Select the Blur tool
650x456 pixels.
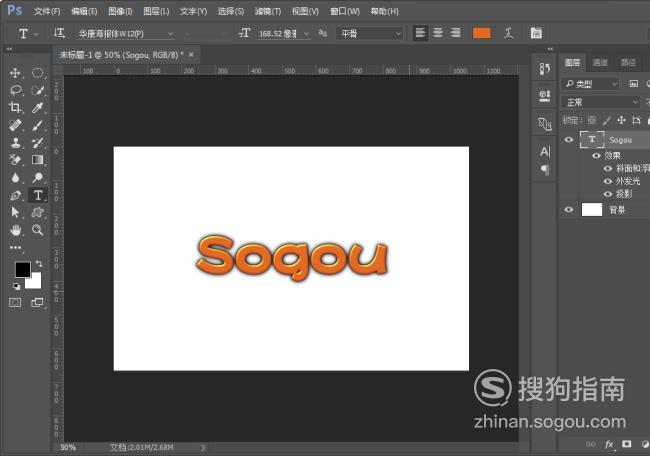tap(15, 178)
